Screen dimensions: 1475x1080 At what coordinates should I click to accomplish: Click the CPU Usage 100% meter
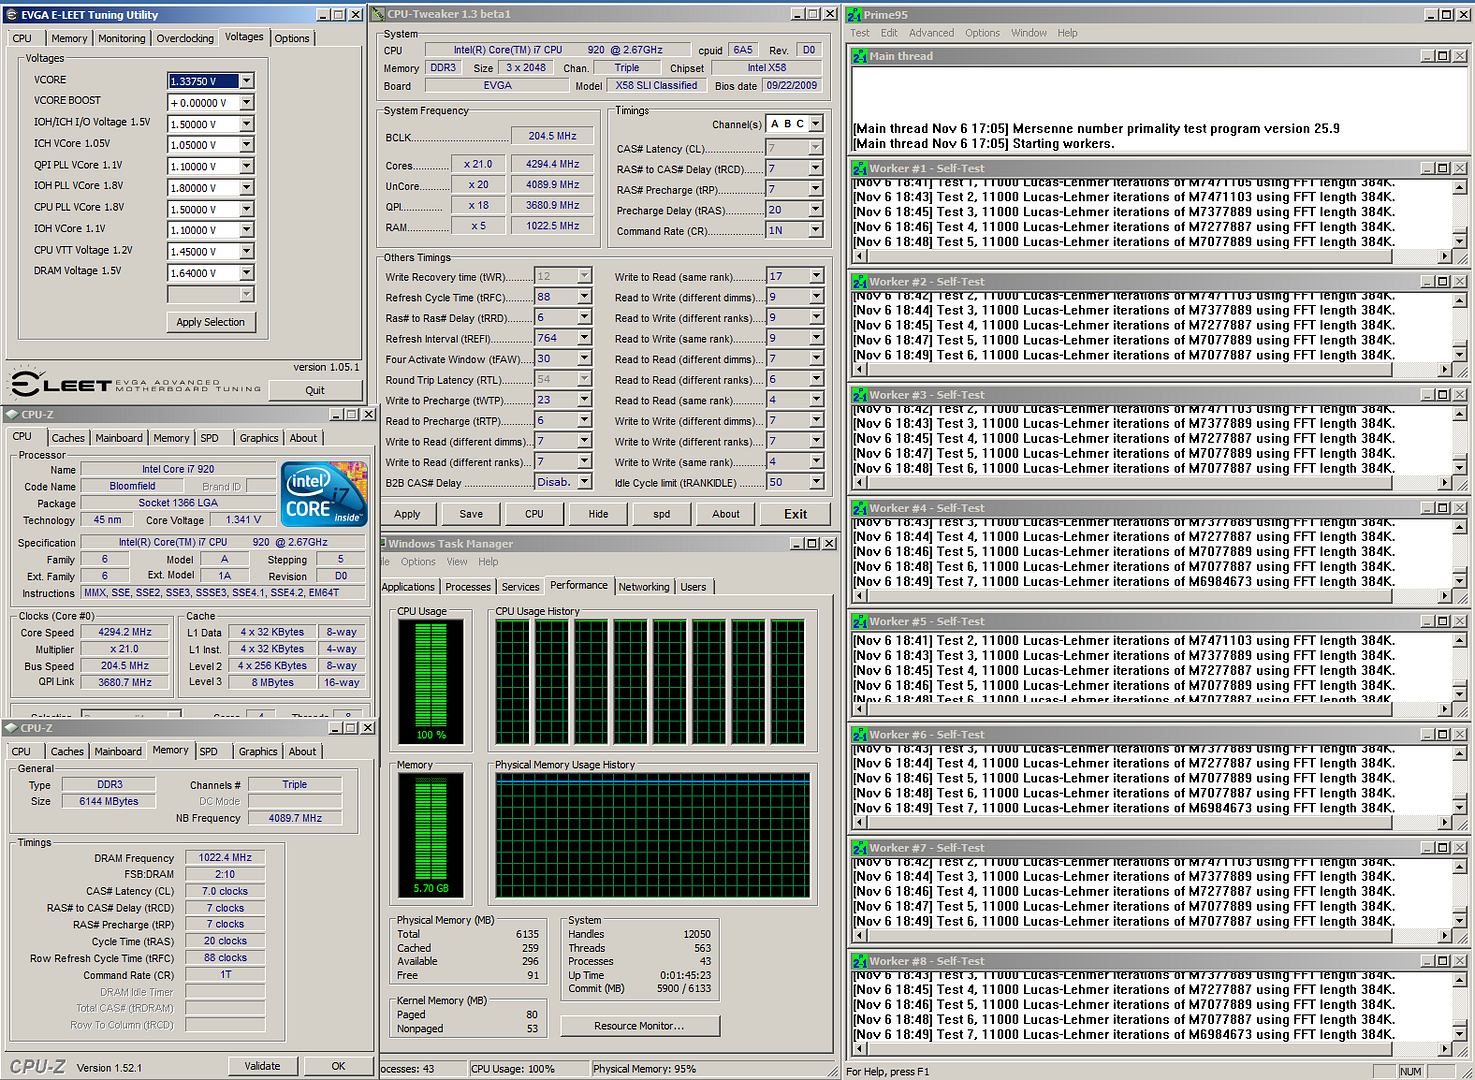431,680
